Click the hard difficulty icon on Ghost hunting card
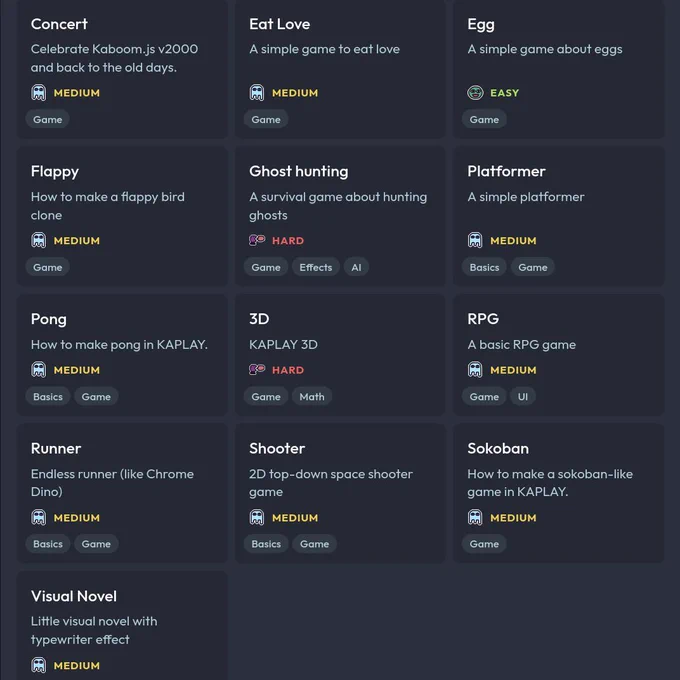The width and height of the screenshot is (680, 680). click(257, 240)
